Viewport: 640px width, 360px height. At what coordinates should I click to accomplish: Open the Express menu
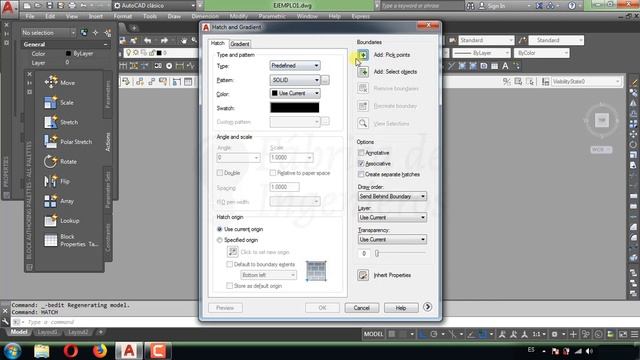360,16
